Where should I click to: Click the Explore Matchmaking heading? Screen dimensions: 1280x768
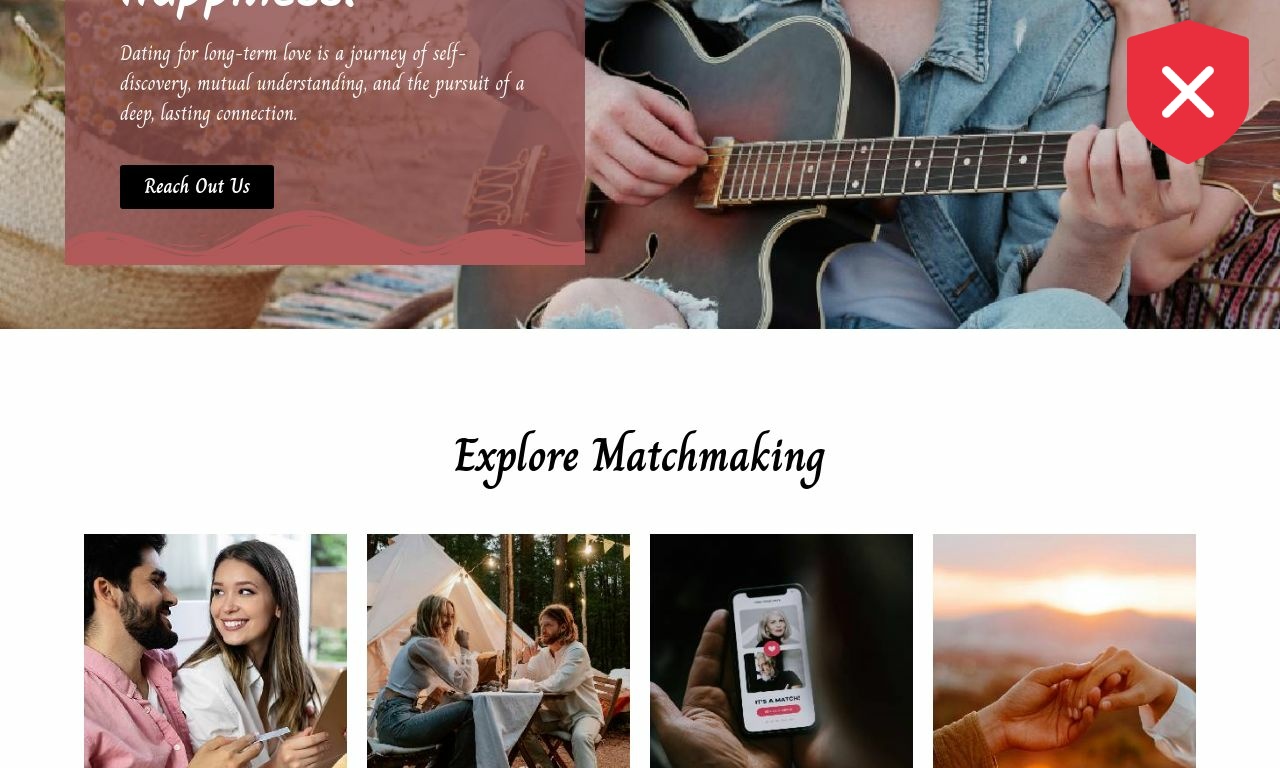coord(639,457)
